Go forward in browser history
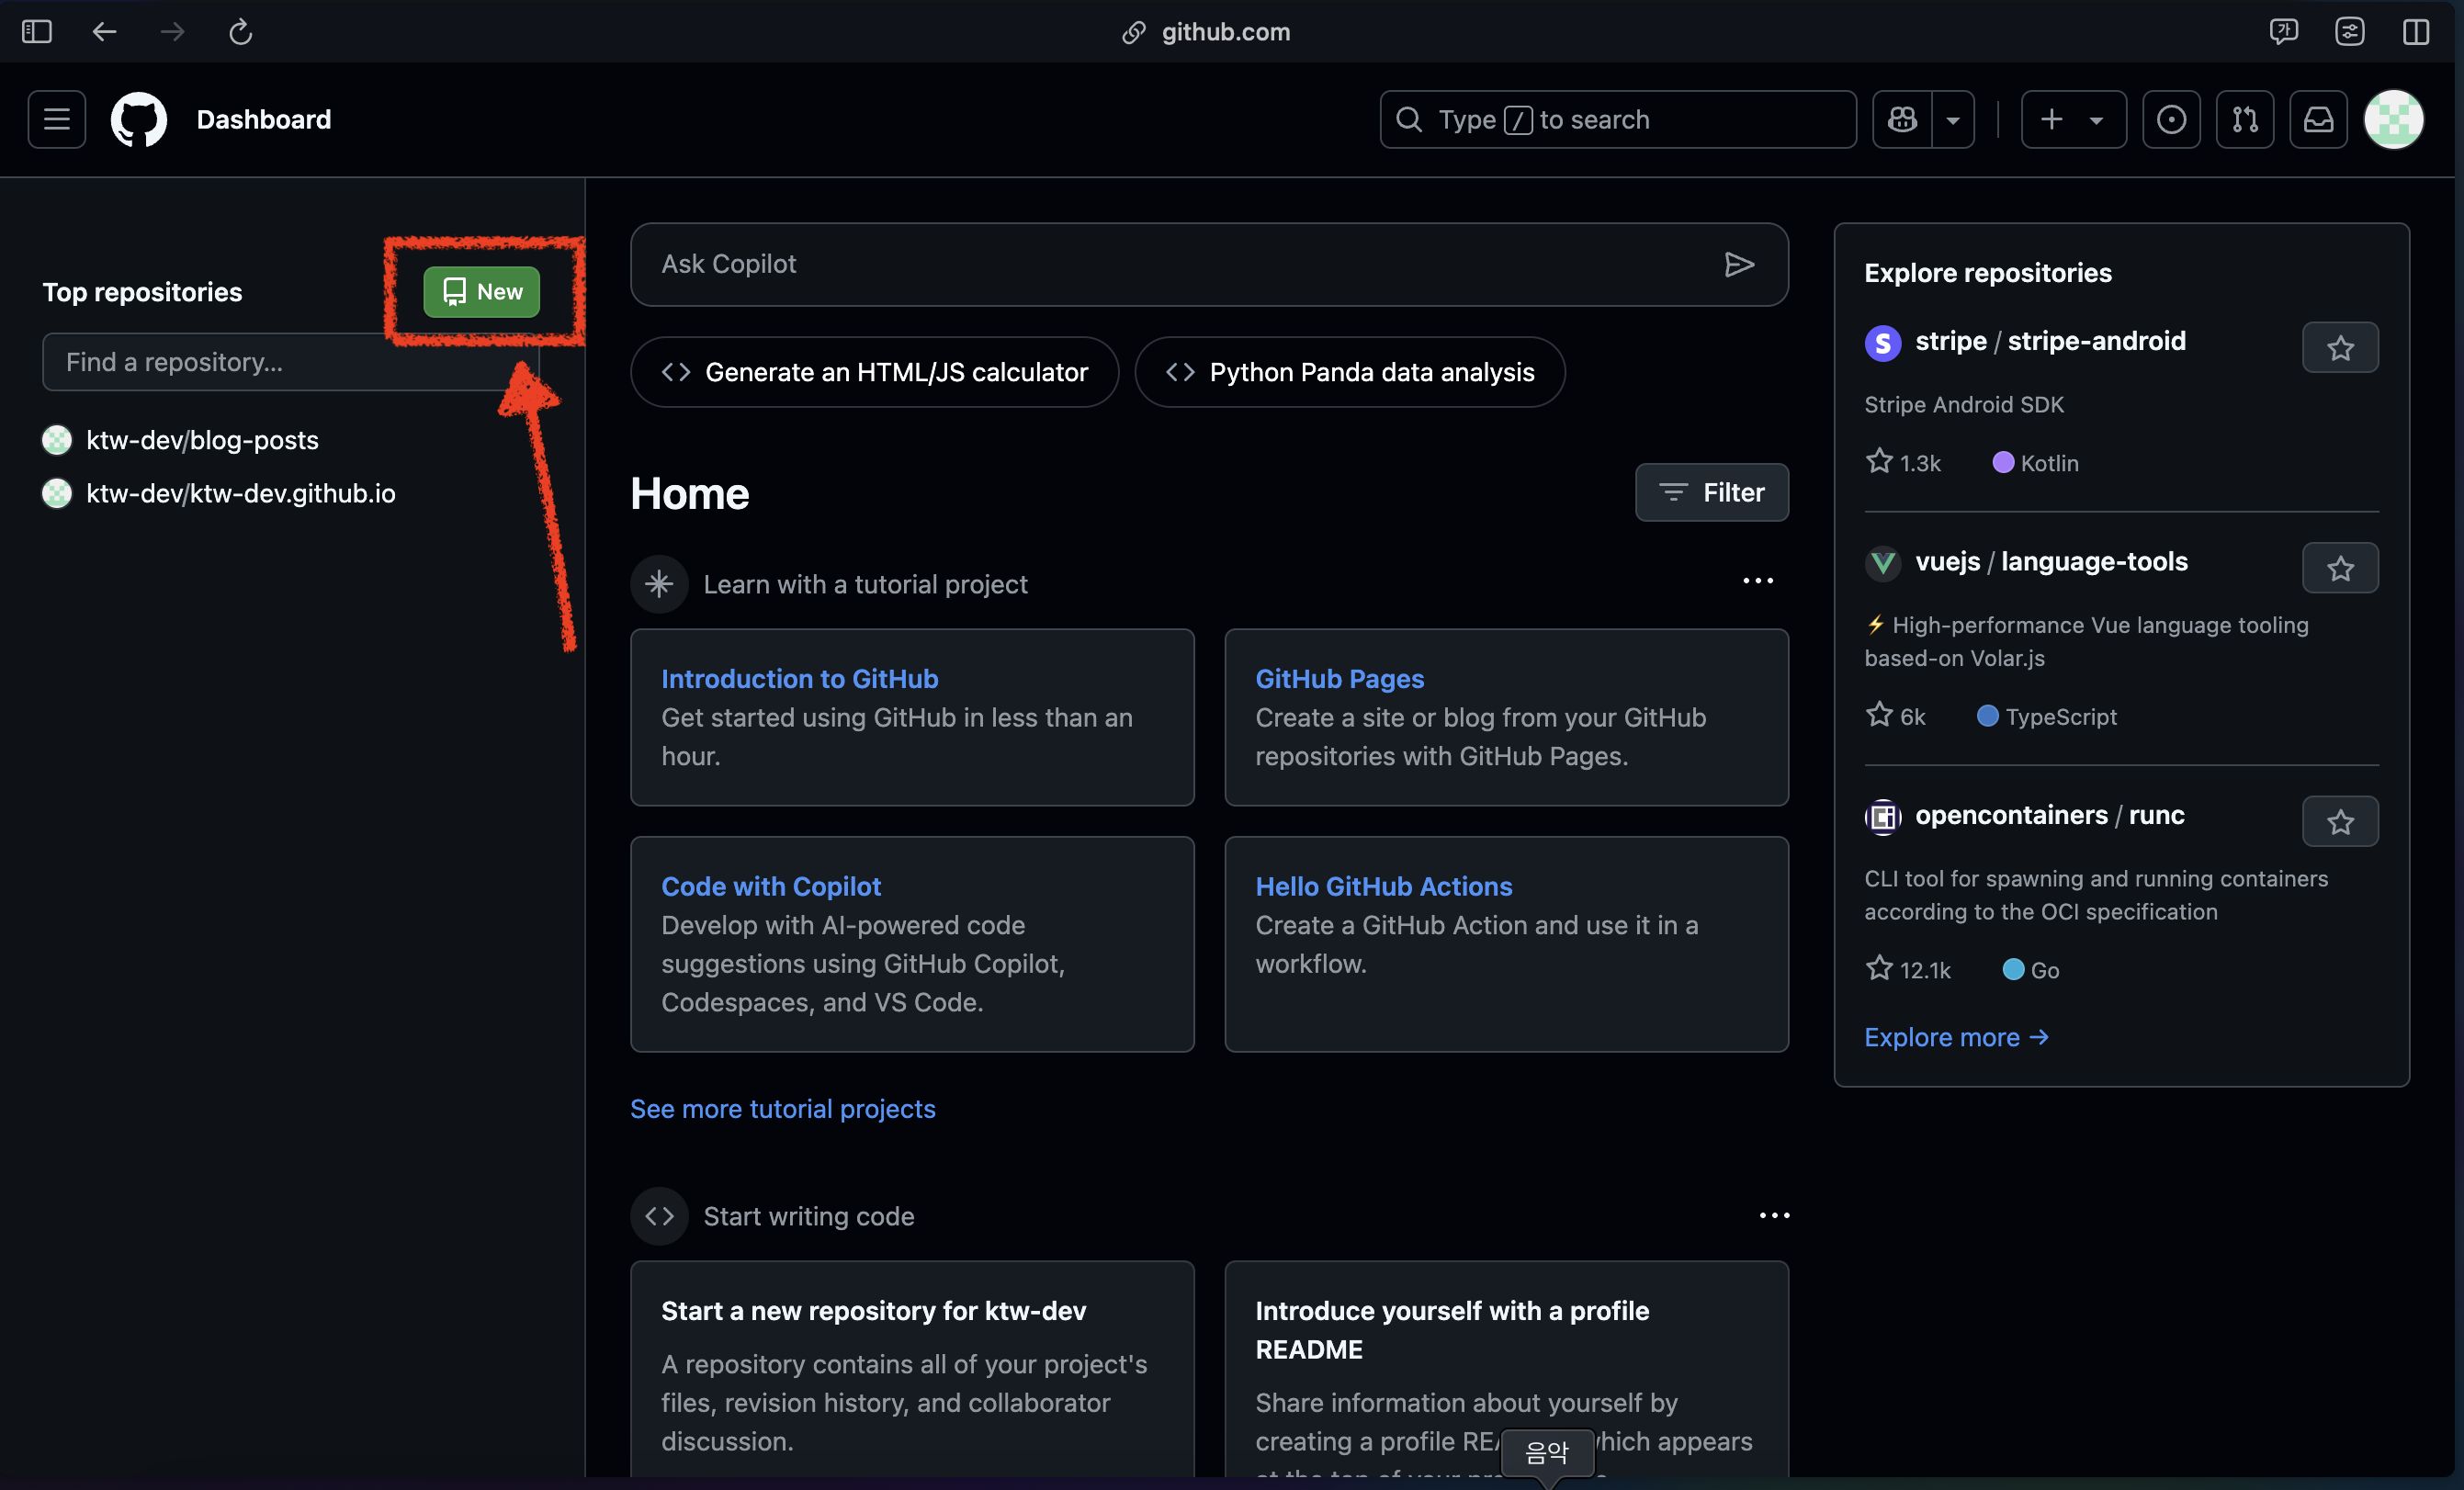This screenshot has width=2464, height=1490. 172,32
